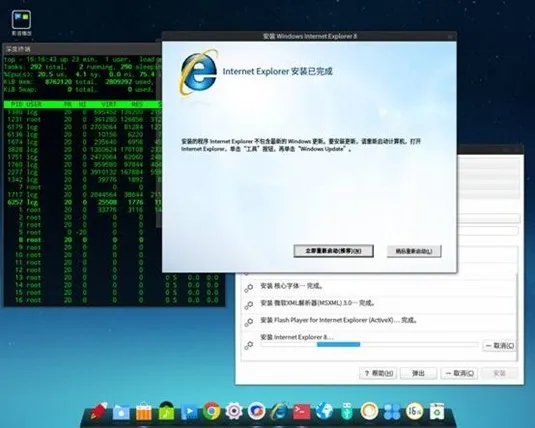
Task: Click bottom 取消(C) cancel button in installer
Action: click(459, 373)
